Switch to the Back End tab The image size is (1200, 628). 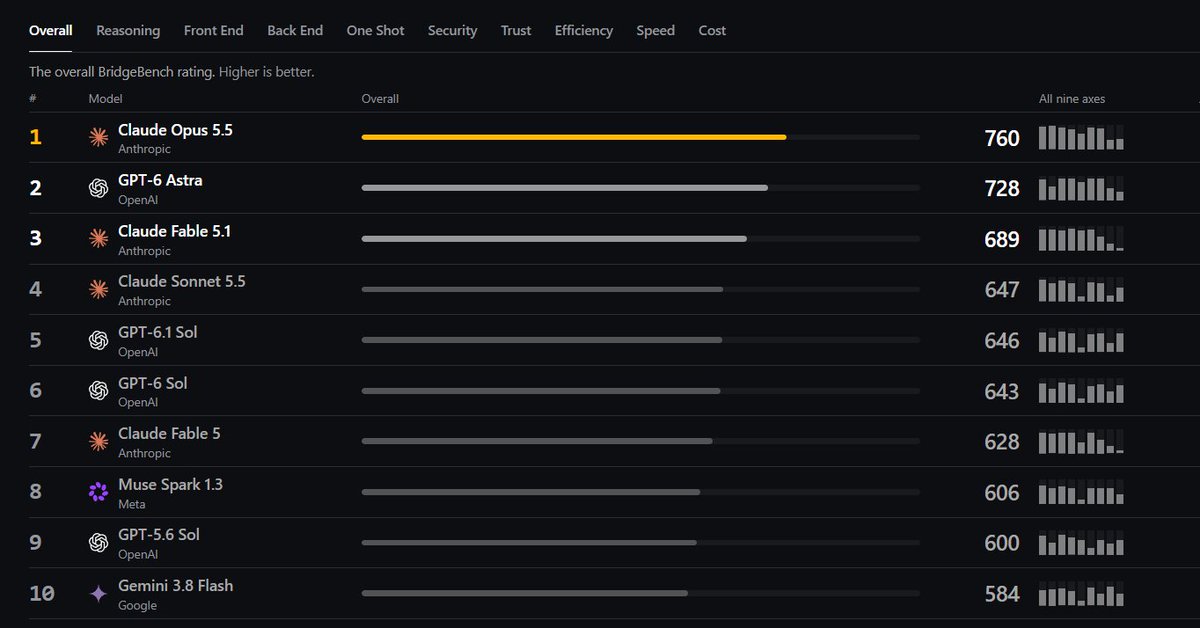tap(295, 30)
